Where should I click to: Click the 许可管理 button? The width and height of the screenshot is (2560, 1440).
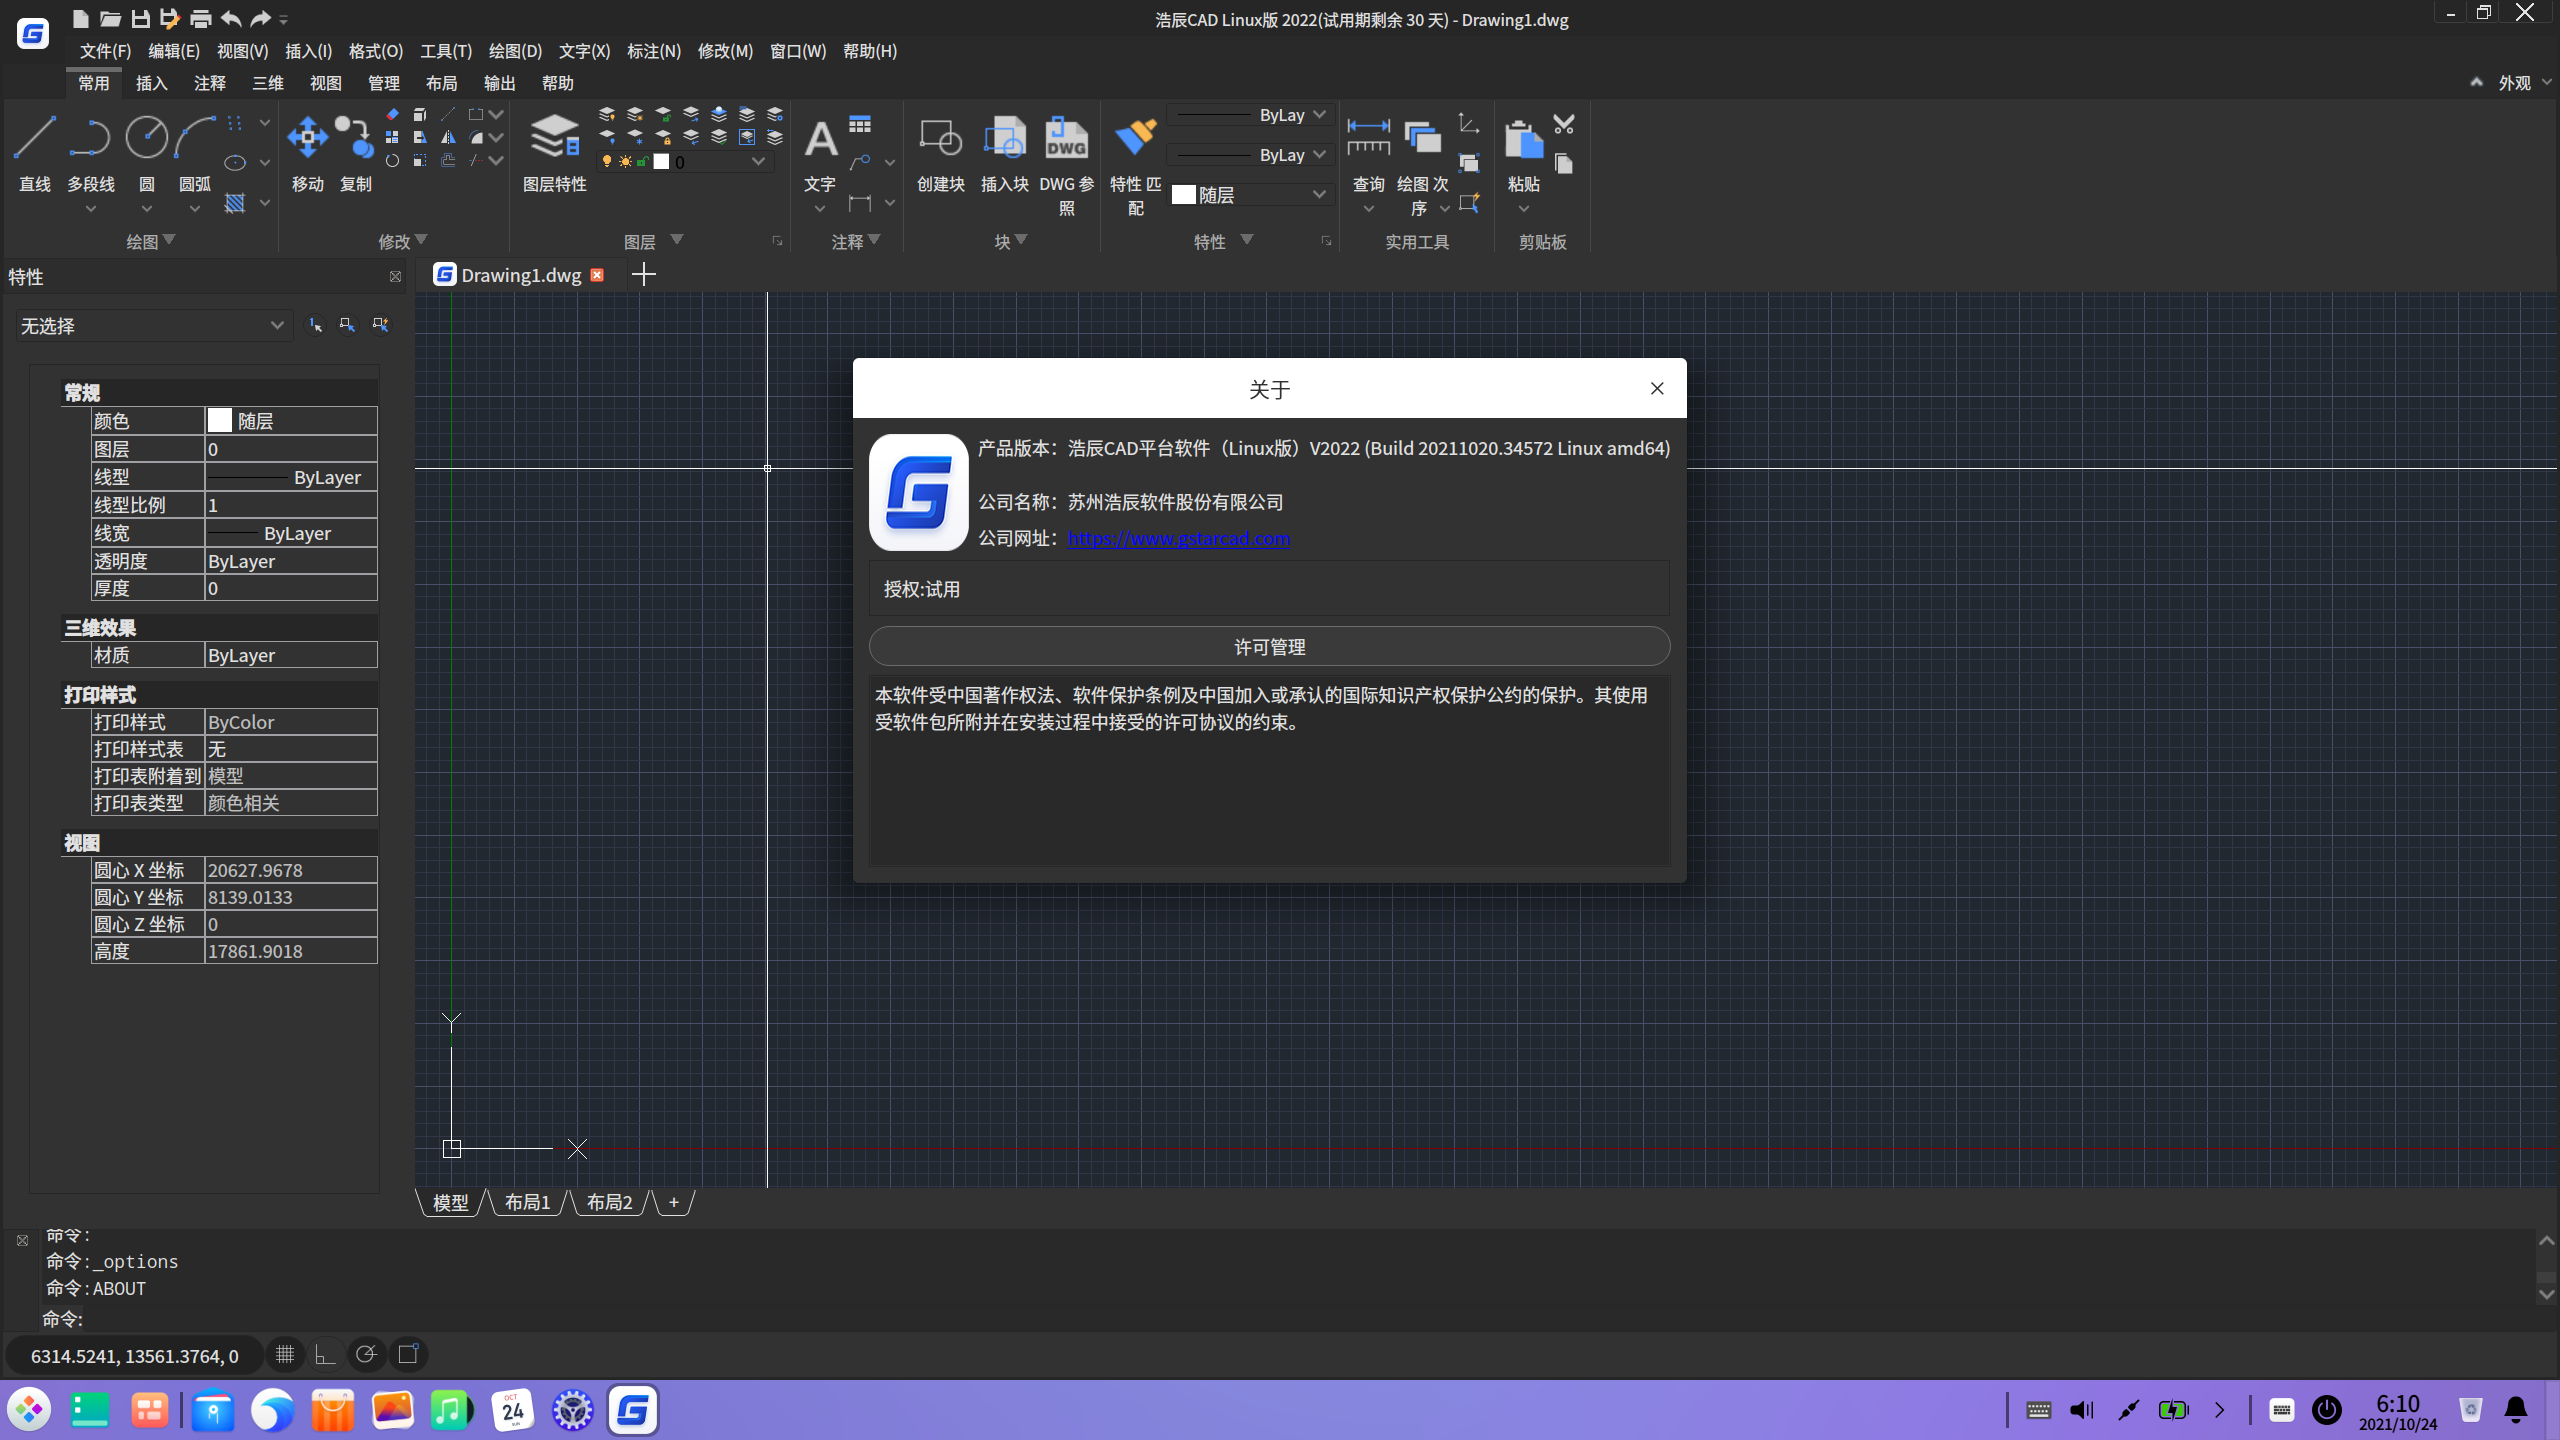1269,647
